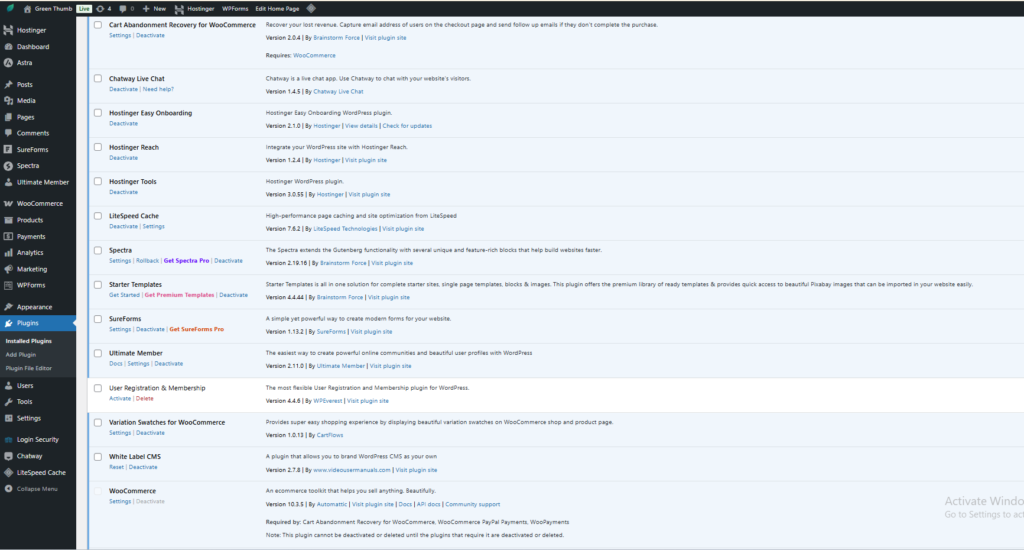Image resolution: width=1024 pixels, height=550 pixels.
Task: Click the Dashboard icon in sidebar
Action: pos(8,46)
